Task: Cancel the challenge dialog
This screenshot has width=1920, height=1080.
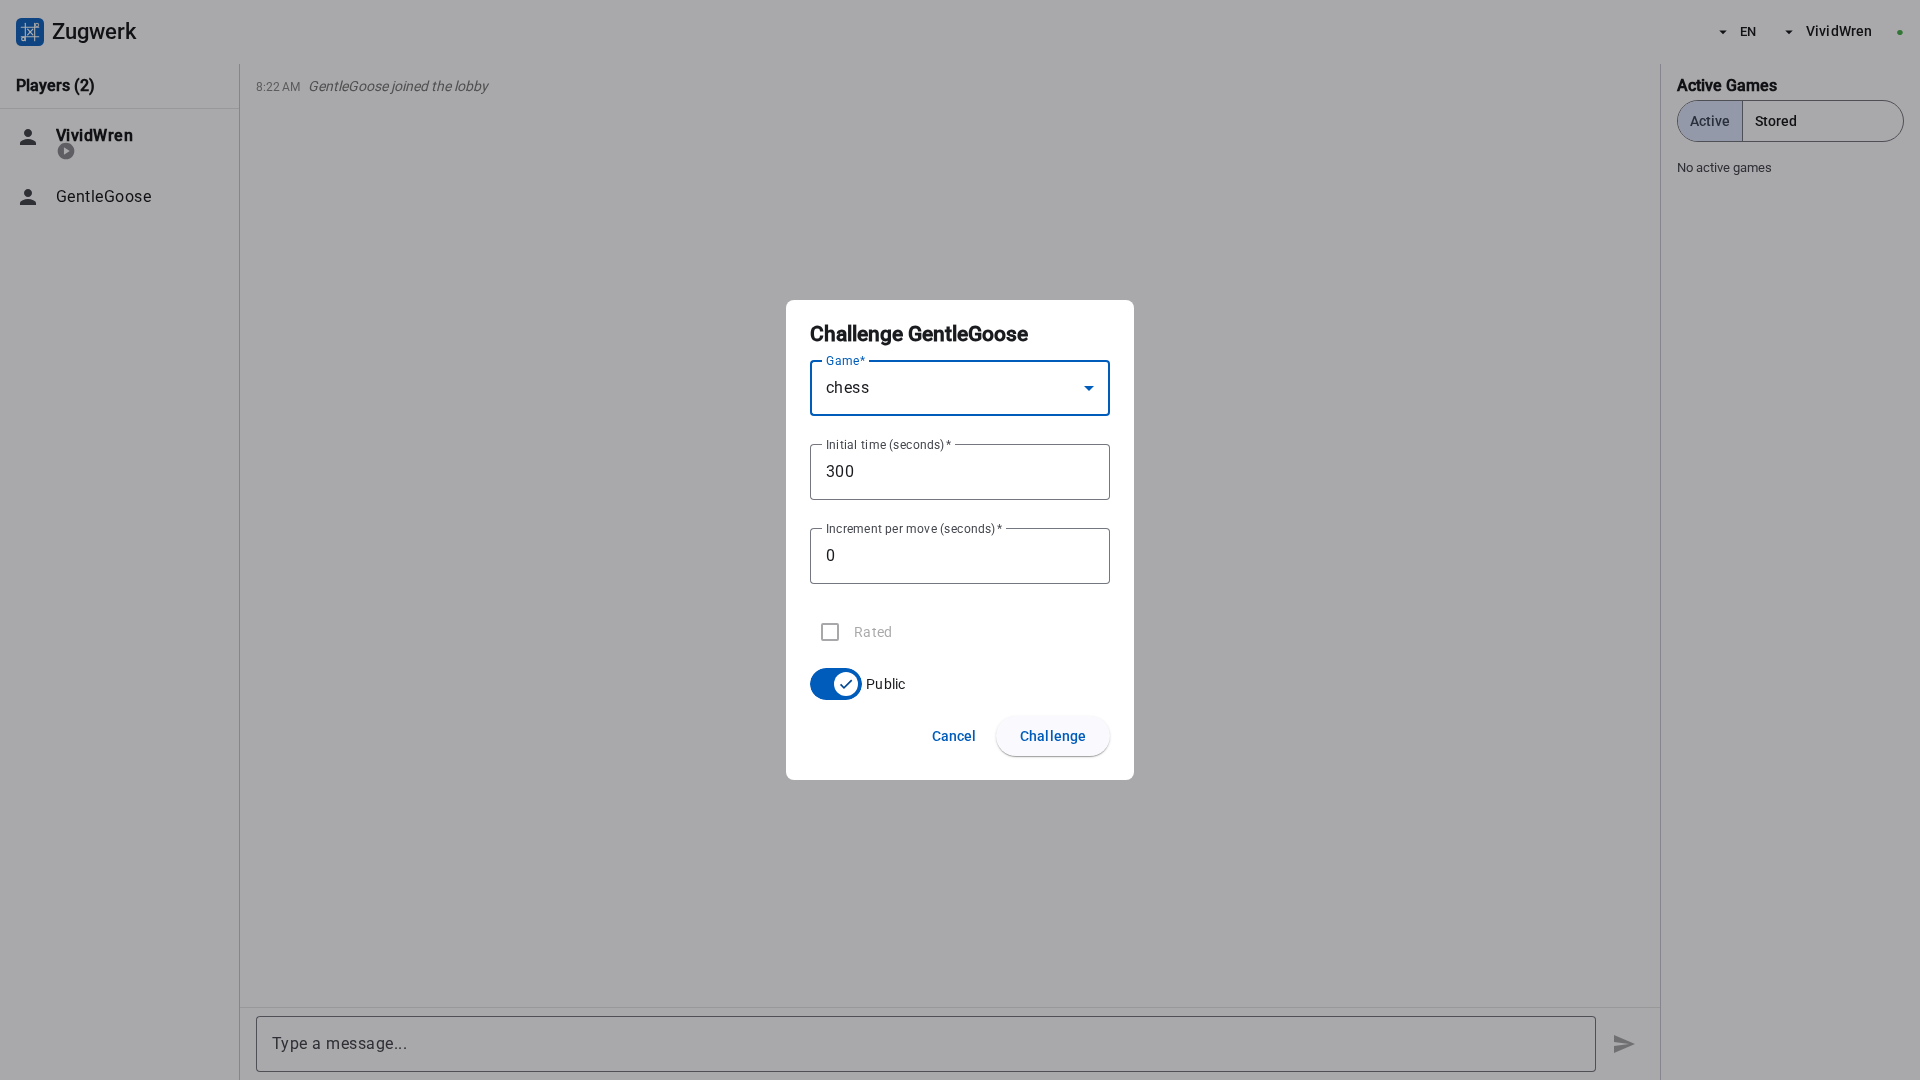Action: [x=954, y=736]
